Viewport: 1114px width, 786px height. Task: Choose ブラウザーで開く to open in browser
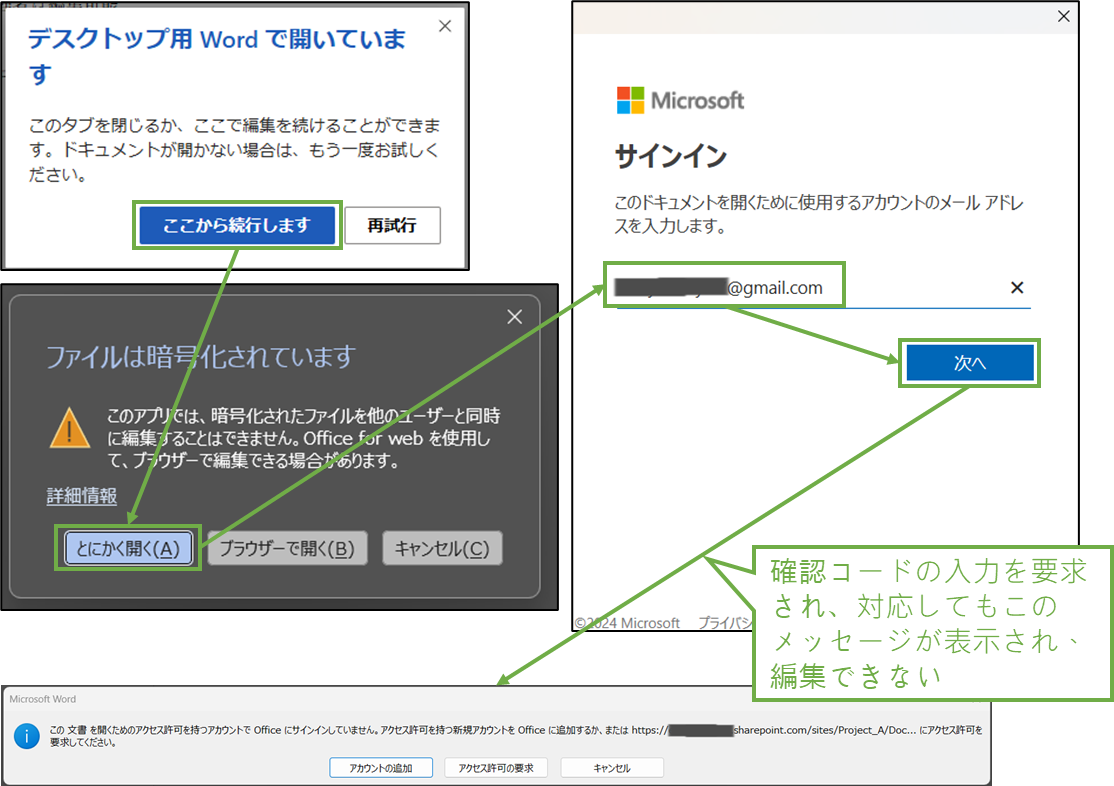[x=287, y=548]
